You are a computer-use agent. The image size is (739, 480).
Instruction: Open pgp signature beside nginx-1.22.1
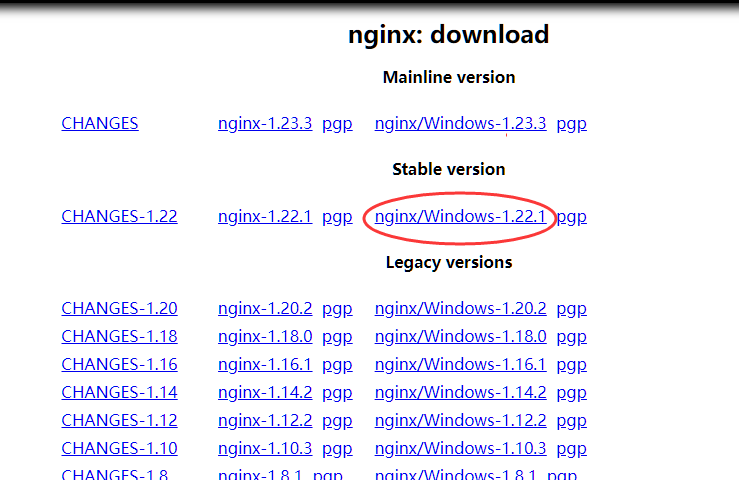point(337,217)
